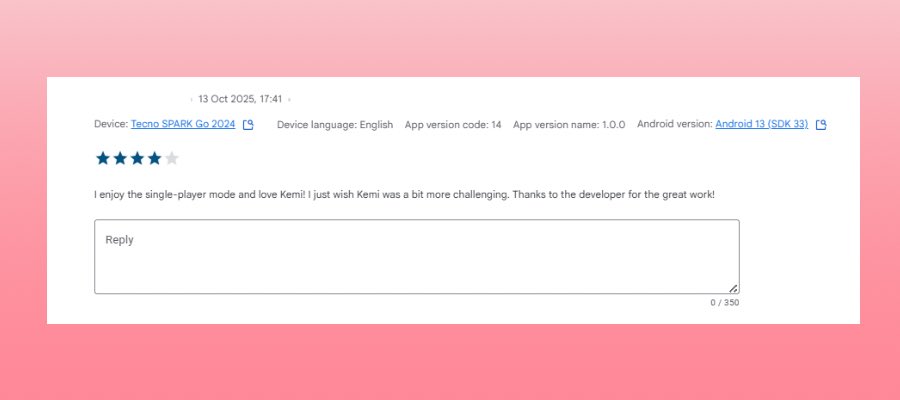Viewport: 900px width, 400px height.
Task: Click the fourth filled rating star
Action: [x=154, y=158]
